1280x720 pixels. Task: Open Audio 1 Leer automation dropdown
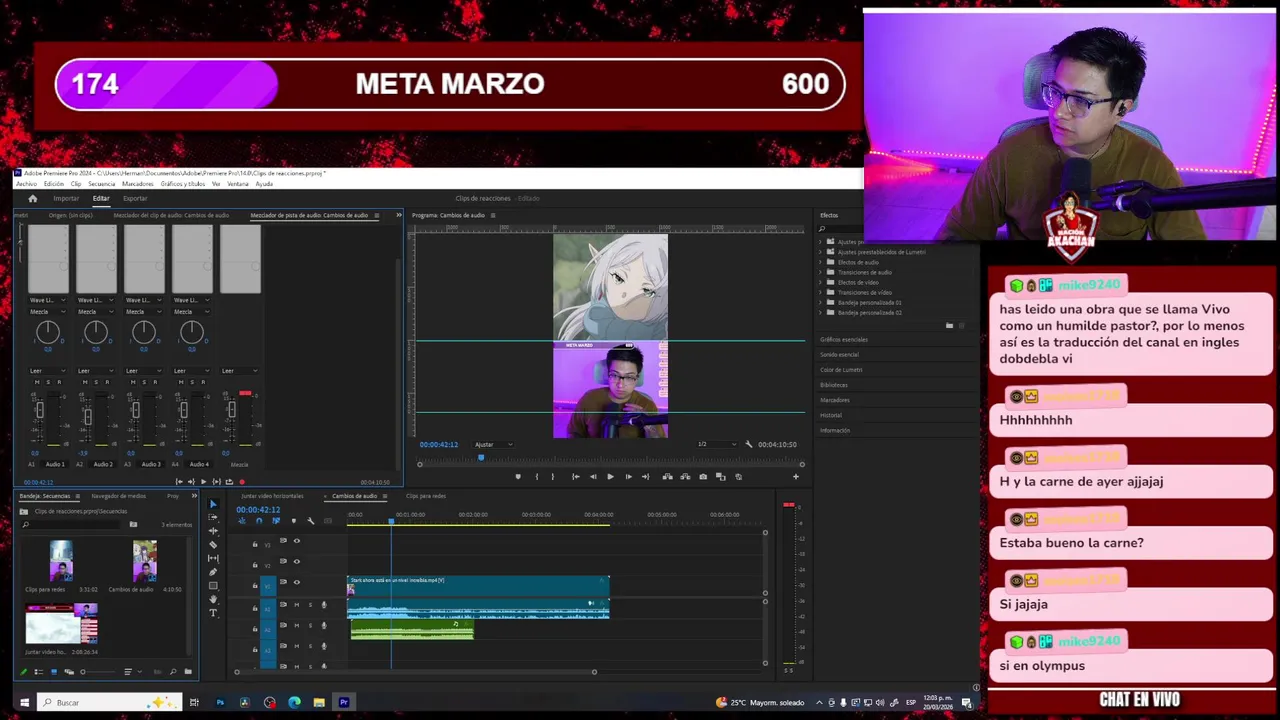pyautogui.click(x=48, y=371)
